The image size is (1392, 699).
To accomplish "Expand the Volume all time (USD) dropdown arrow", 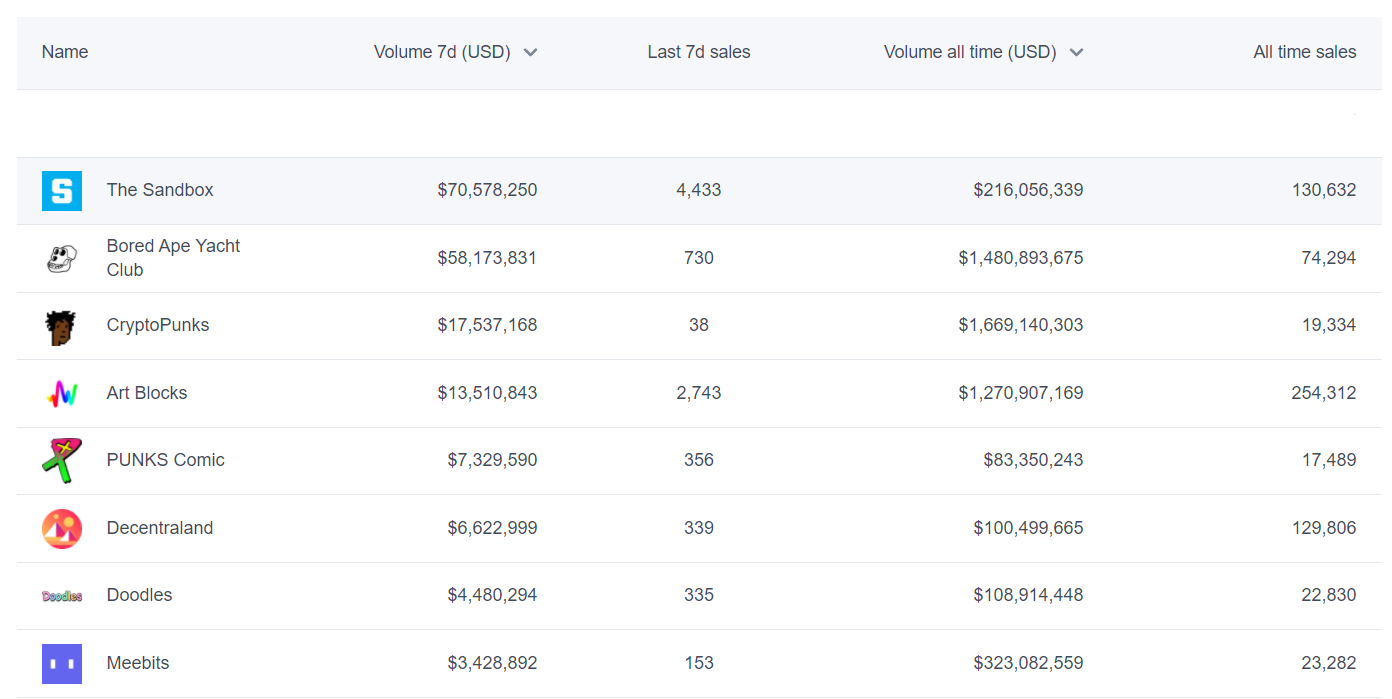I will [1076, 53].
